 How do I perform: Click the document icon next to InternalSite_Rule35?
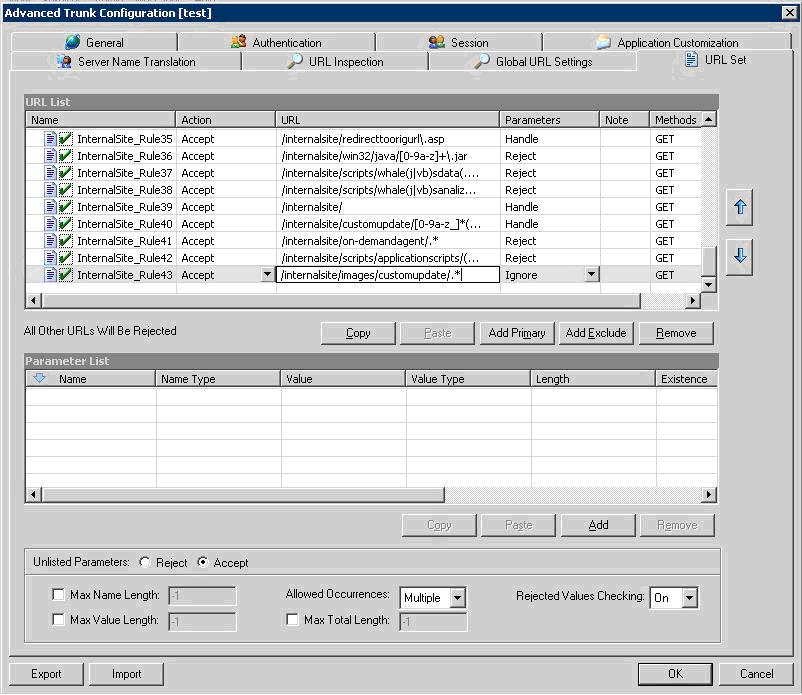[x=49, y=139]
